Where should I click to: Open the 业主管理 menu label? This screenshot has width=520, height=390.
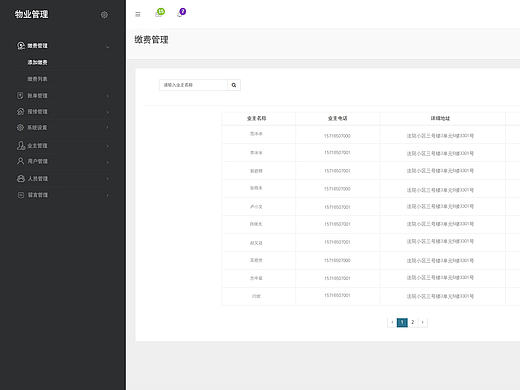coord(37,146)
